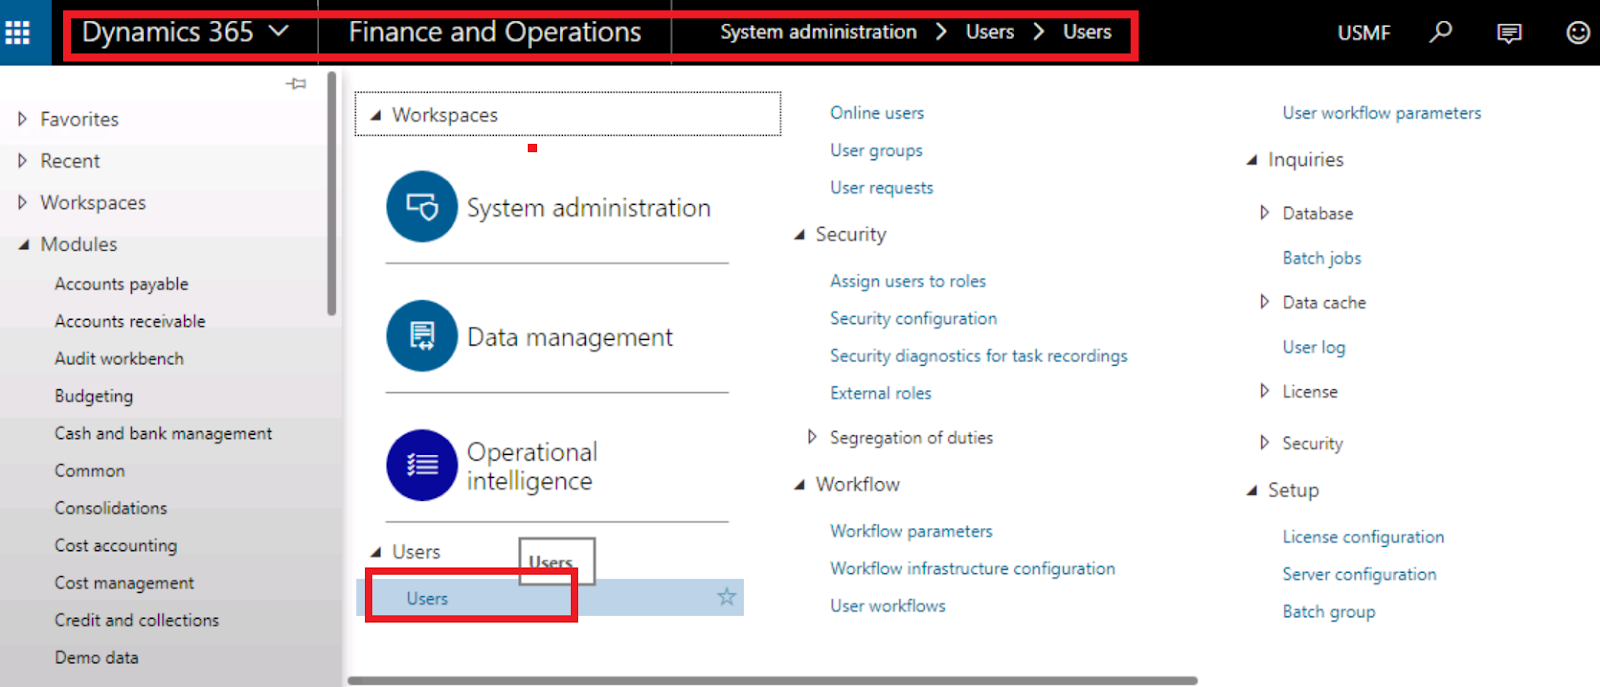This screenshot has width=1600, height=687.
Task: Open Security diagnostics for task recordings
Action: pos(978,355)
